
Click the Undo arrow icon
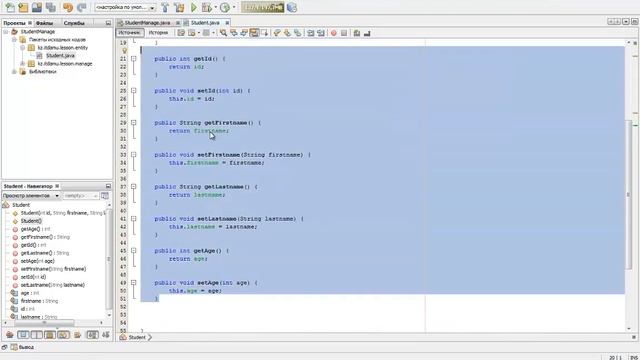[x=68, y=7]
